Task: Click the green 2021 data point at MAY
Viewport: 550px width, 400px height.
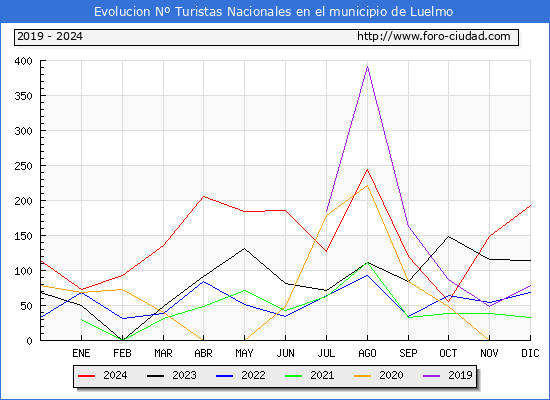Action: (x=244, y=290)
